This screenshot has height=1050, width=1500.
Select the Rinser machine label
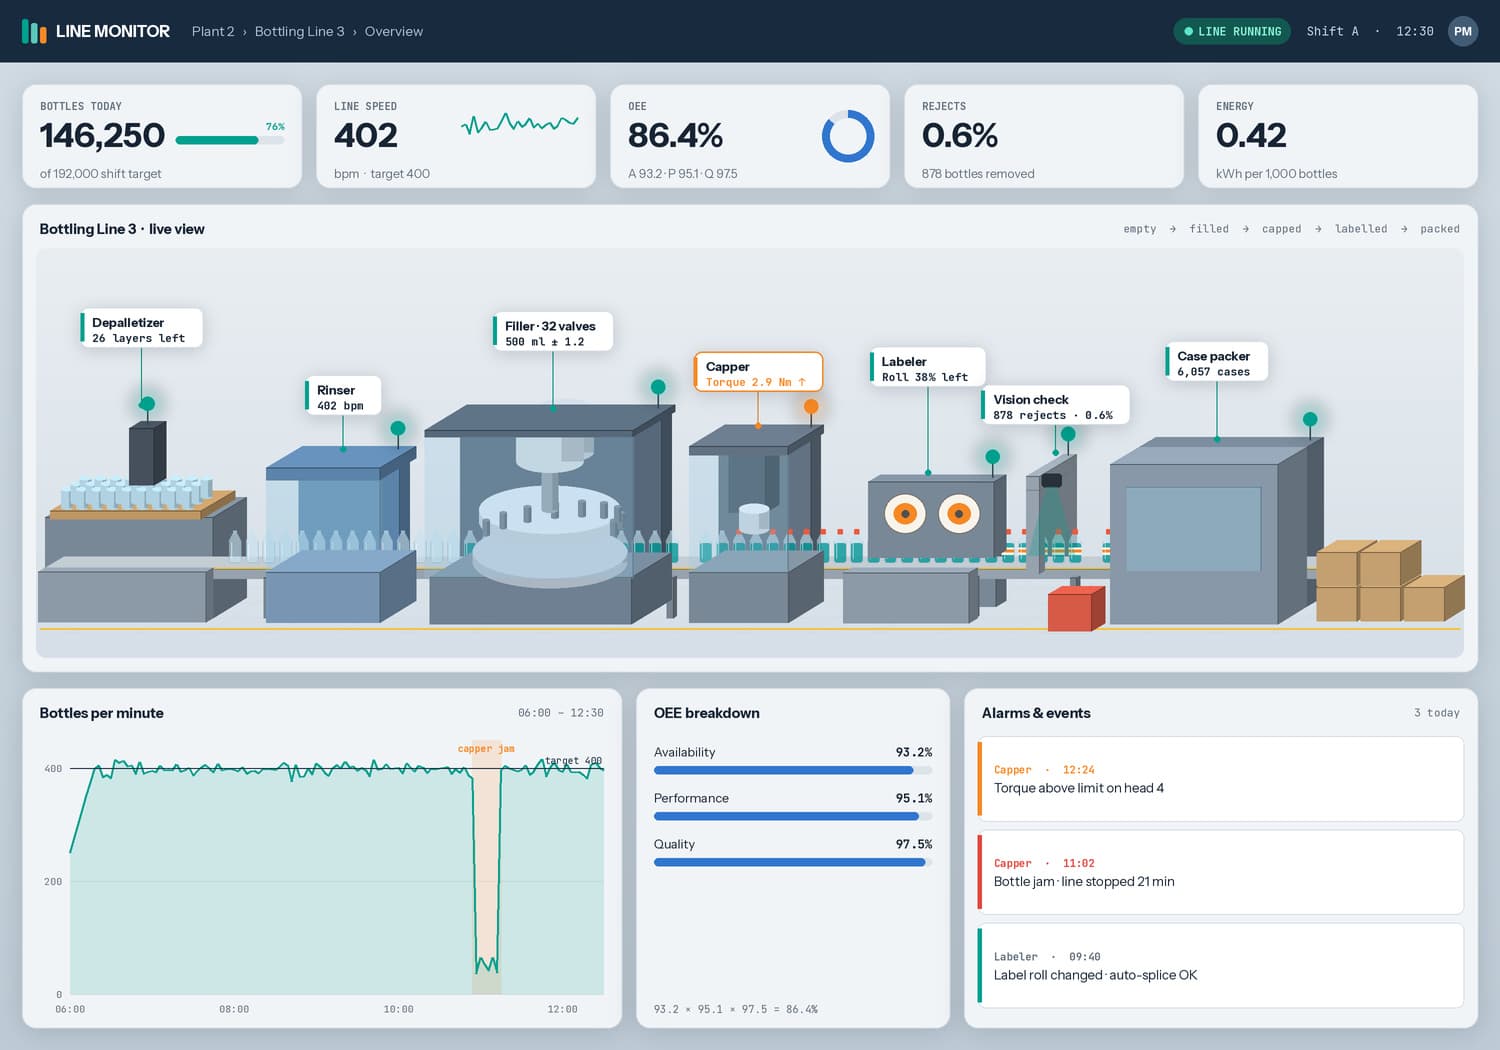(343, 396)
